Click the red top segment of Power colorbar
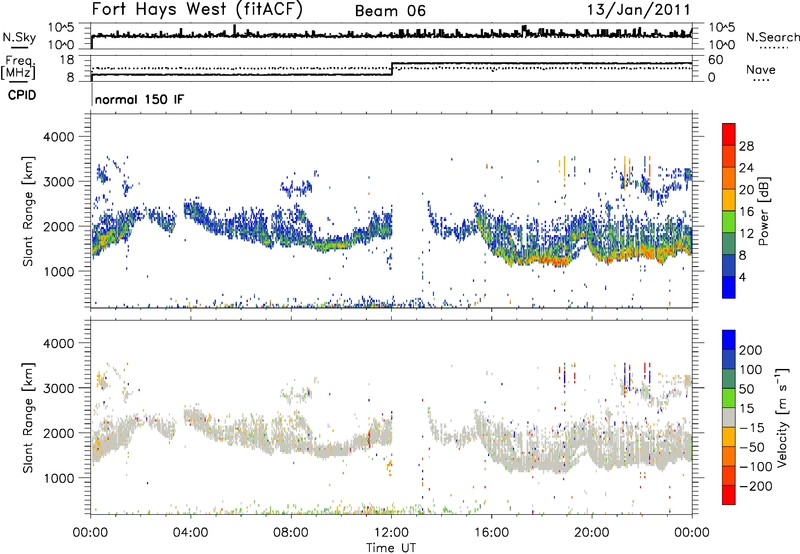800x554 pixels. click(x=729, y=134)
